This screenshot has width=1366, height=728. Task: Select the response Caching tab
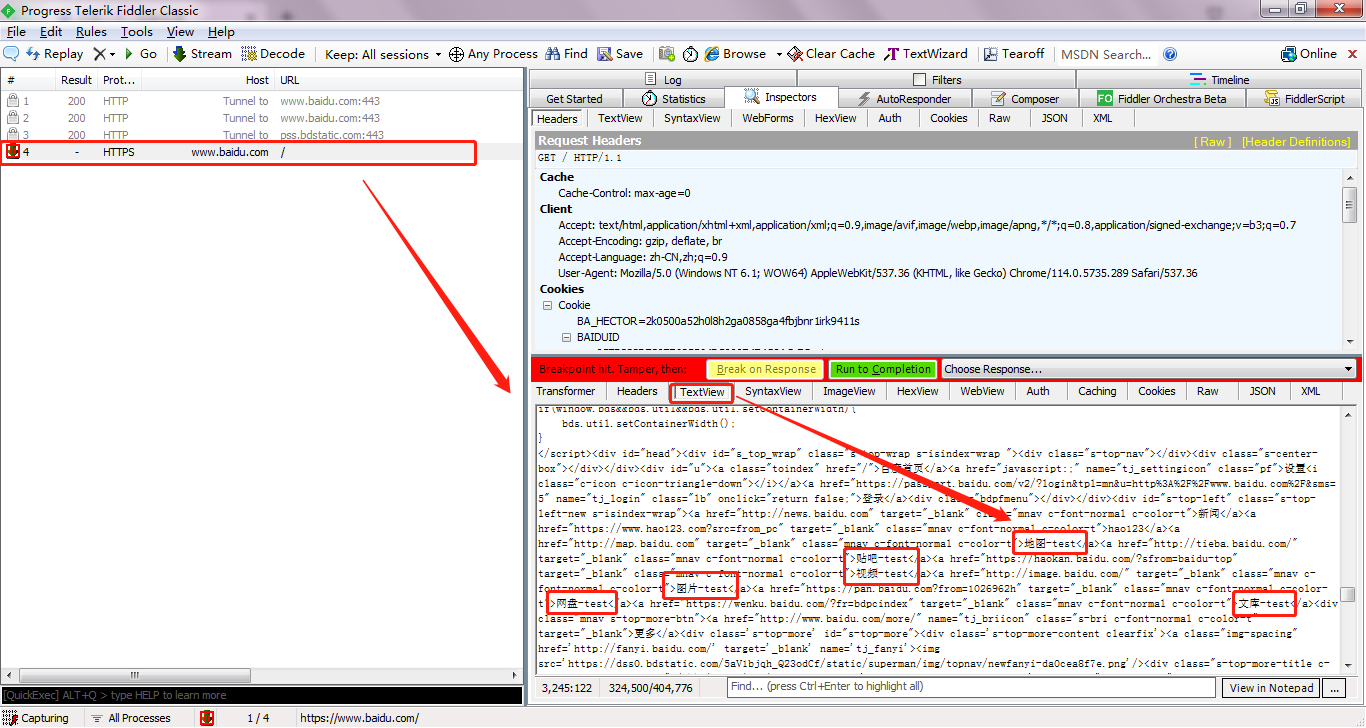1097,391
